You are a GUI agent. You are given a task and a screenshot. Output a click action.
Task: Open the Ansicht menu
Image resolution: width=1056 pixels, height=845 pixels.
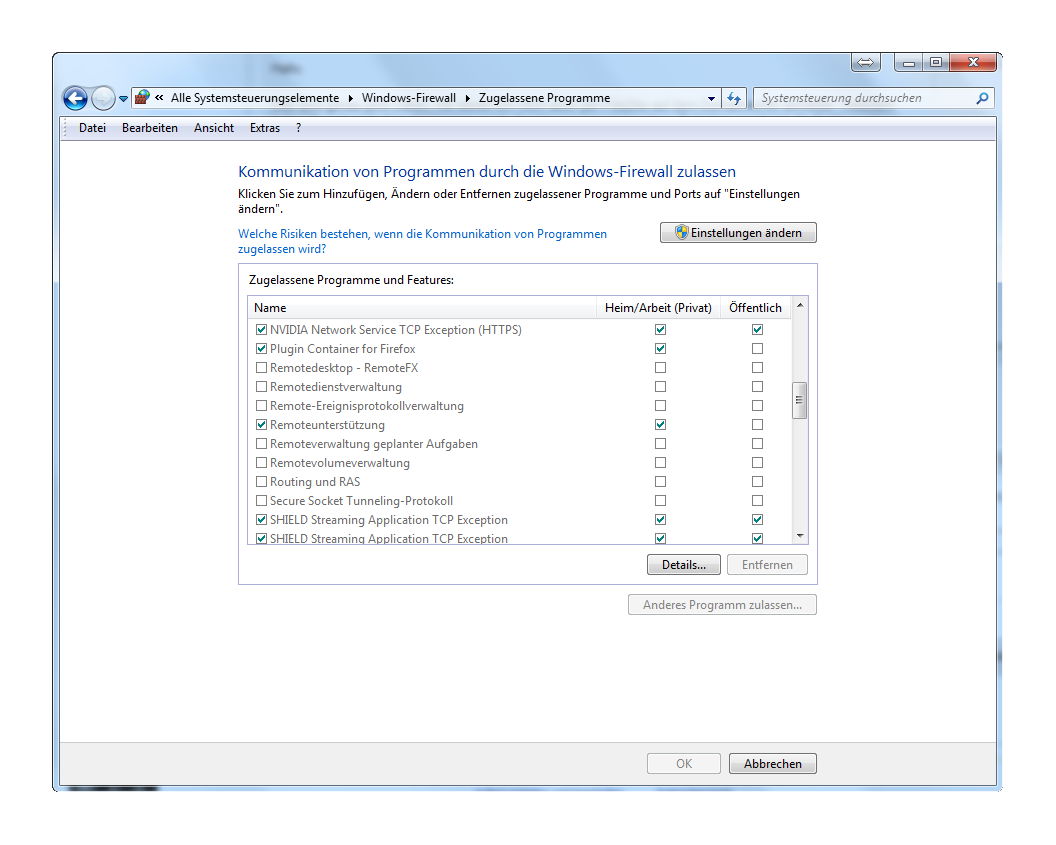click(x=213, y=128)
